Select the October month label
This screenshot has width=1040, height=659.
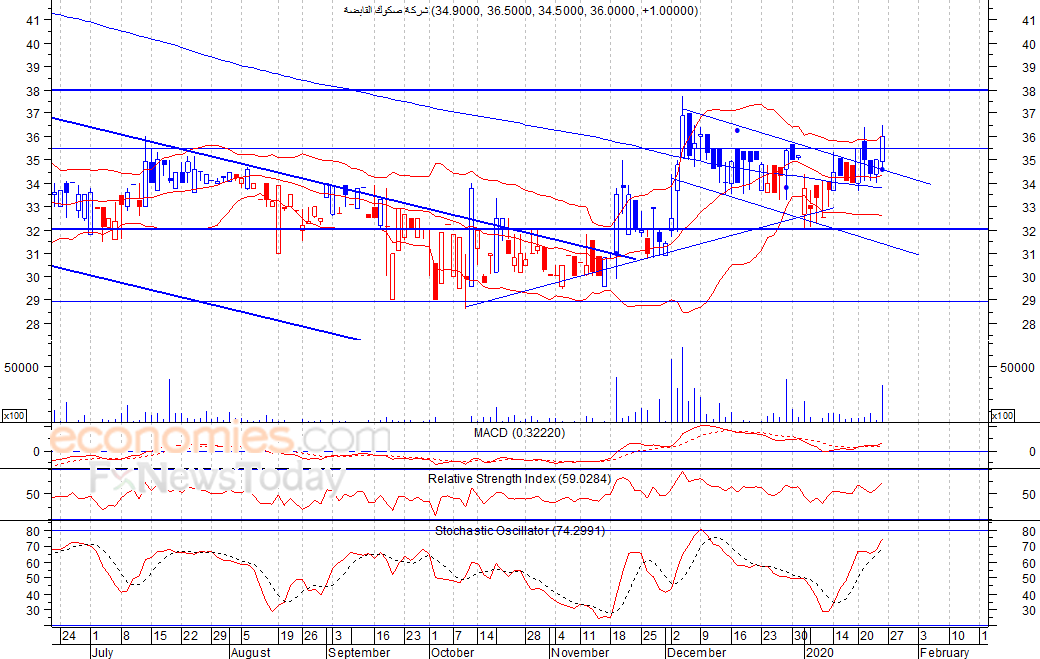click(x=452, y=652)
